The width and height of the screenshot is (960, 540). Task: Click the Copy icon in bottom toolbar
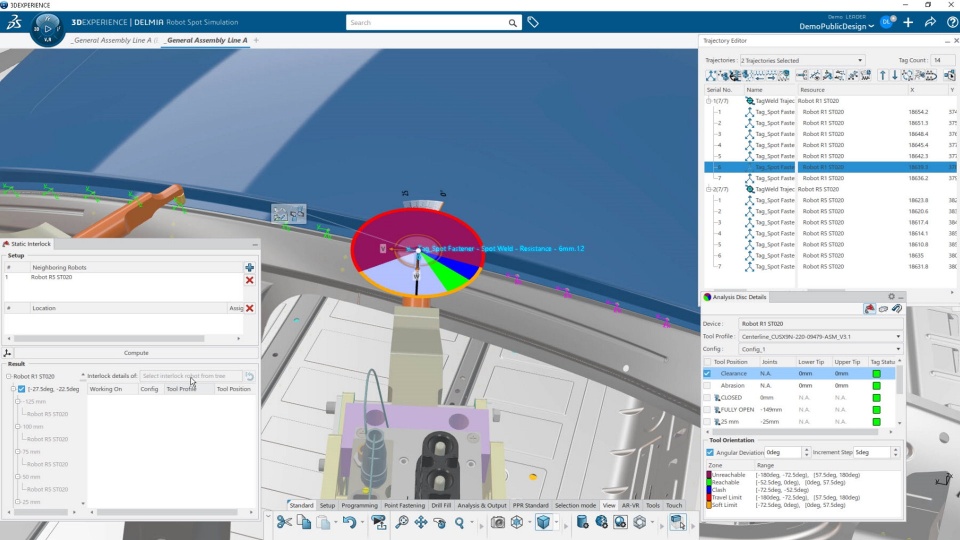point(304,522)
